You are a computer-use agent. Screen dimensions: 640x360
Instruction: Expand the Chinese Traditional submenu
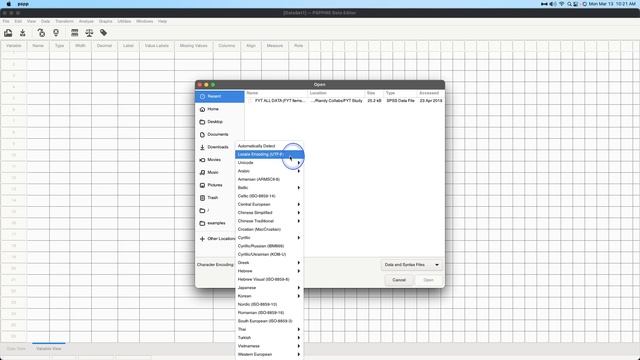coord(269,221)
